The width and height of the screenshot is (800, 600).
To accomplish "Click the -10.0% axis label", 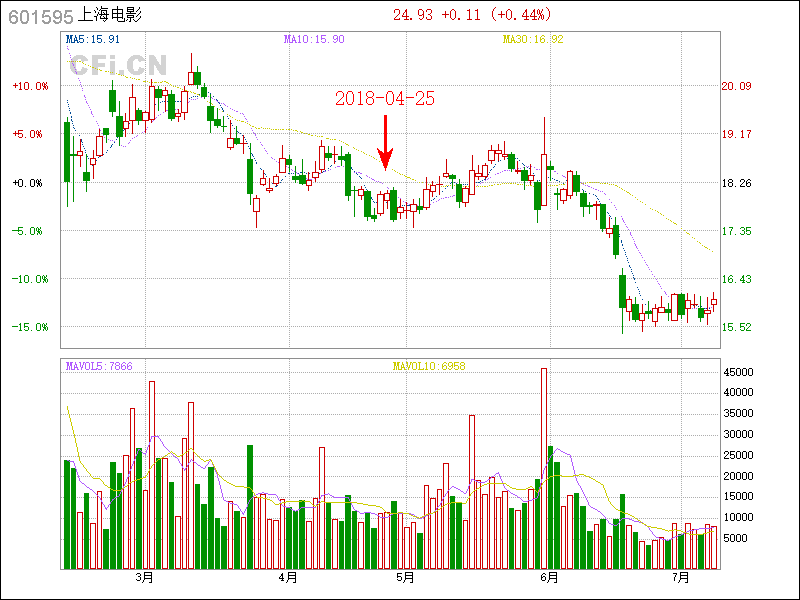I will point(31,279).
